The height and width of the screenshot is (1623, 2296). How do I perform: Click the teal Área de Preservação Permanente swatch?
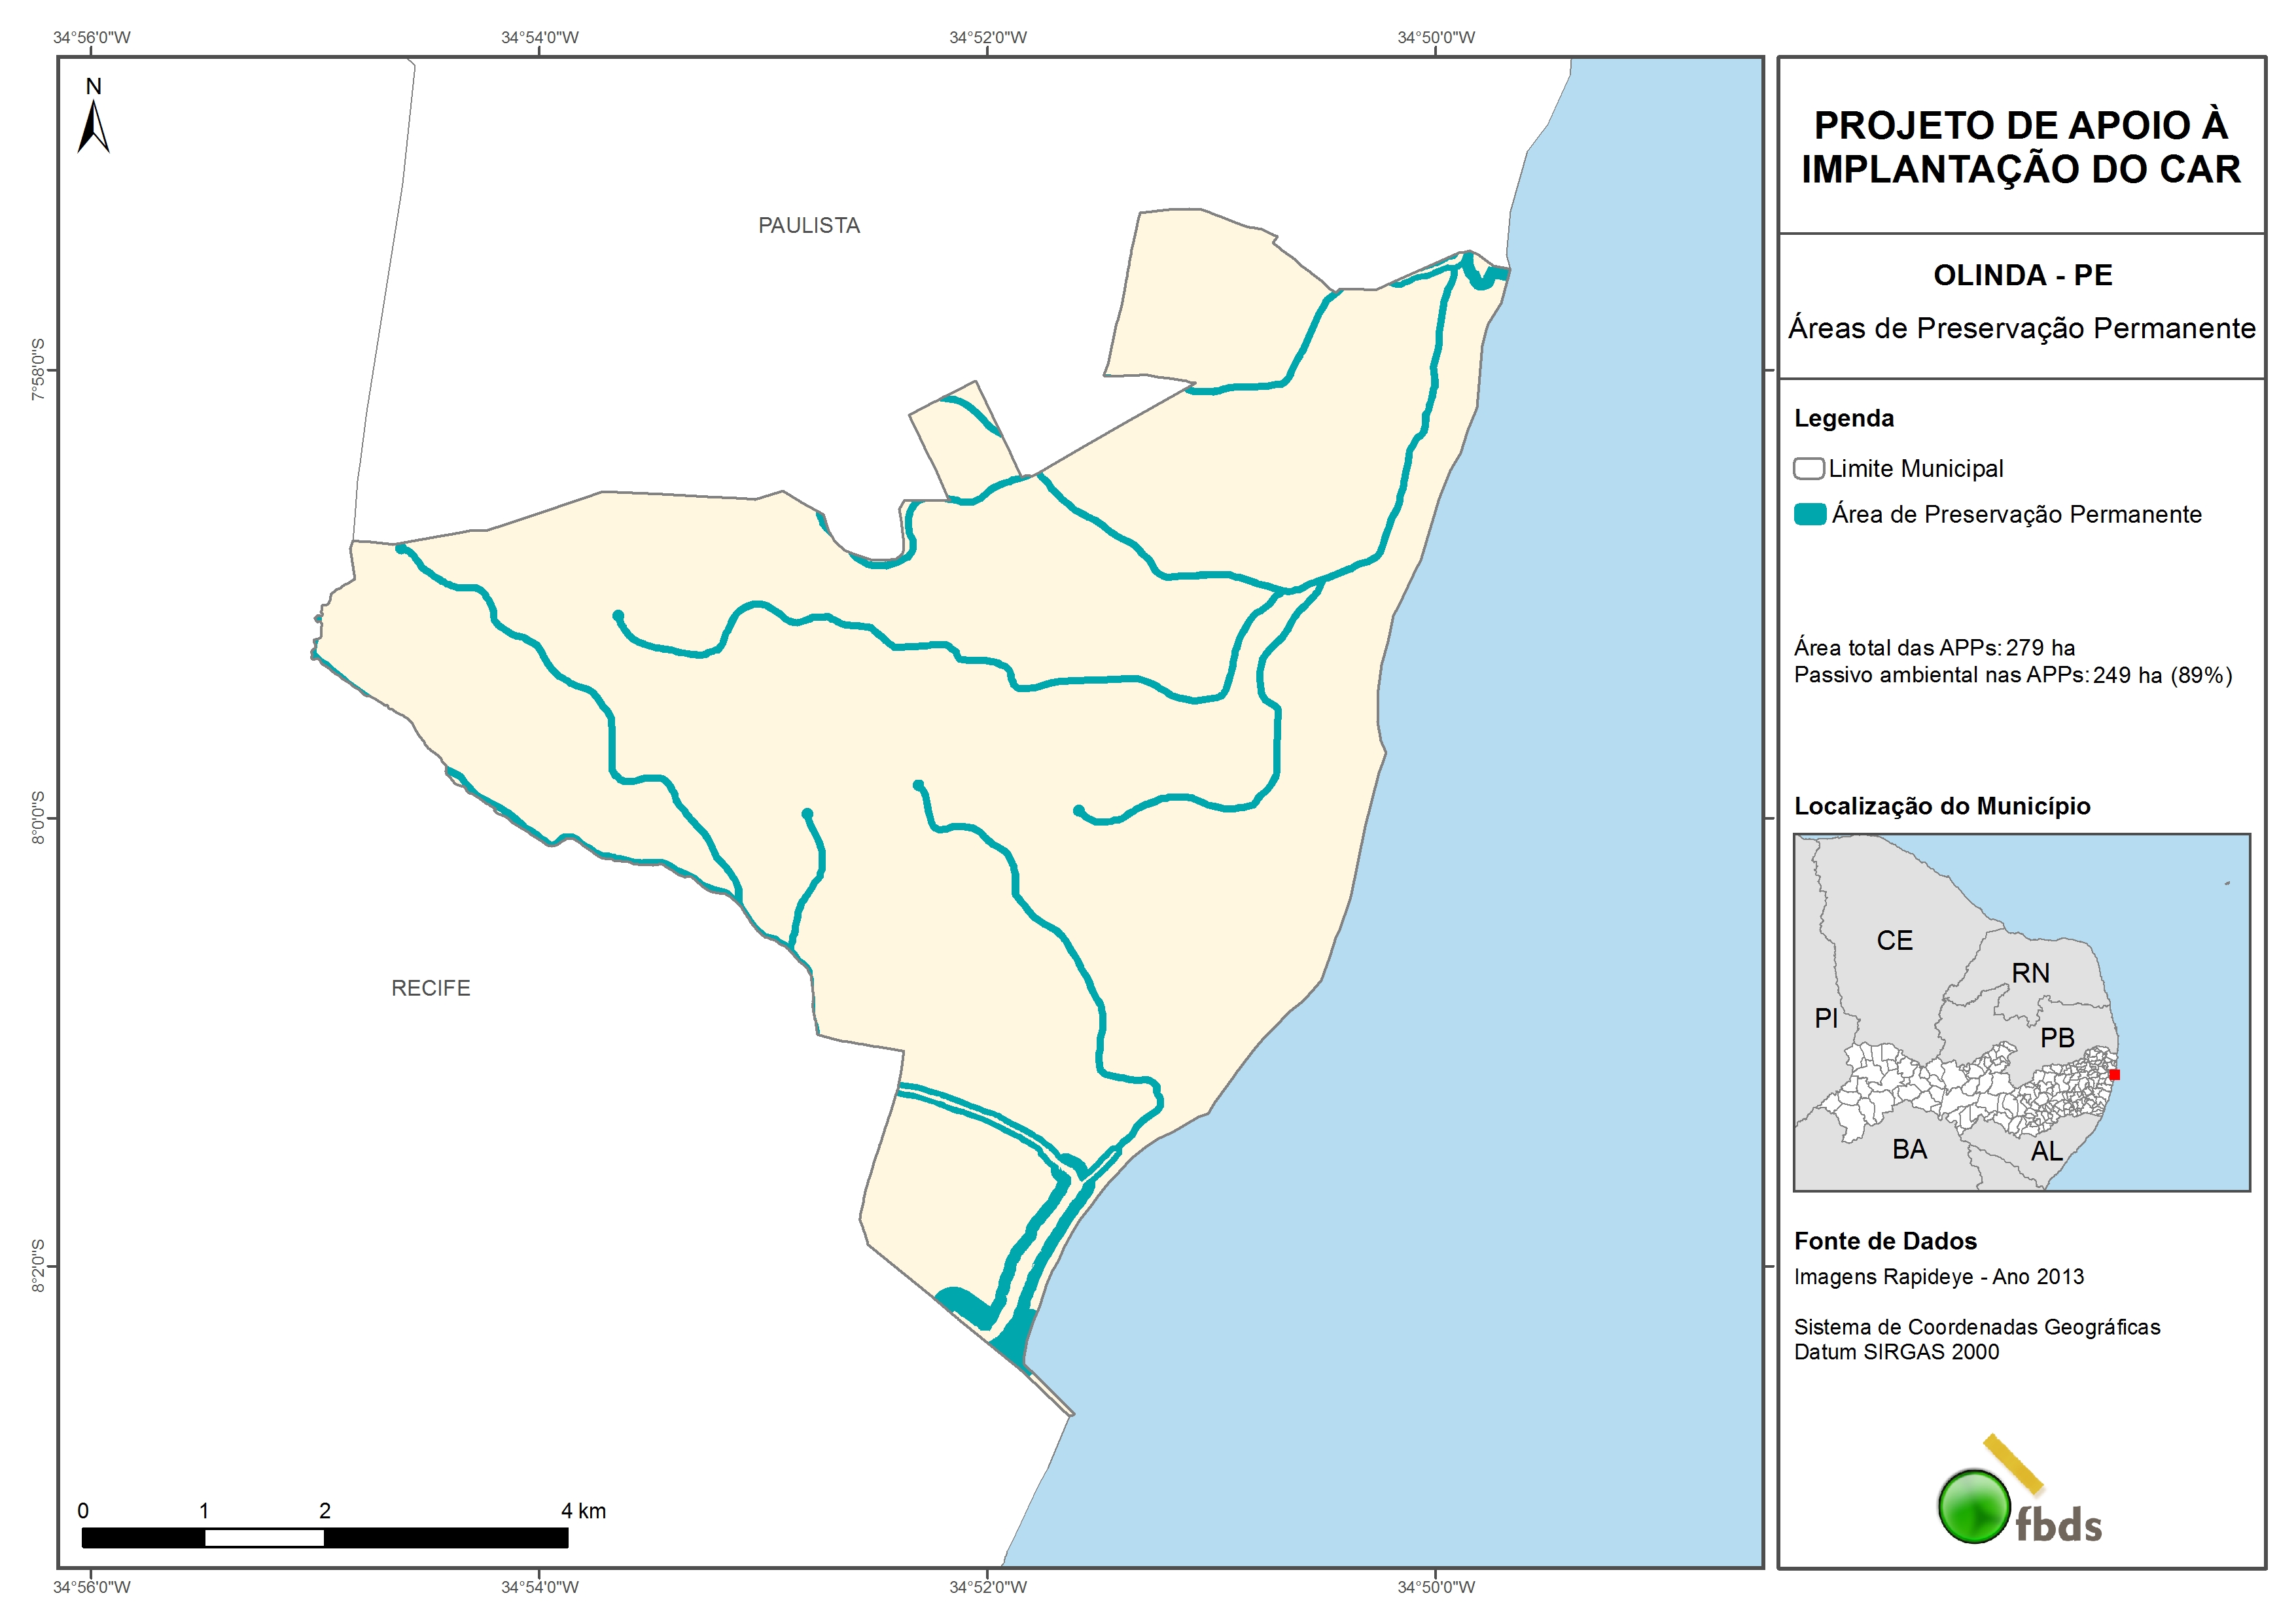point(1809,515)
